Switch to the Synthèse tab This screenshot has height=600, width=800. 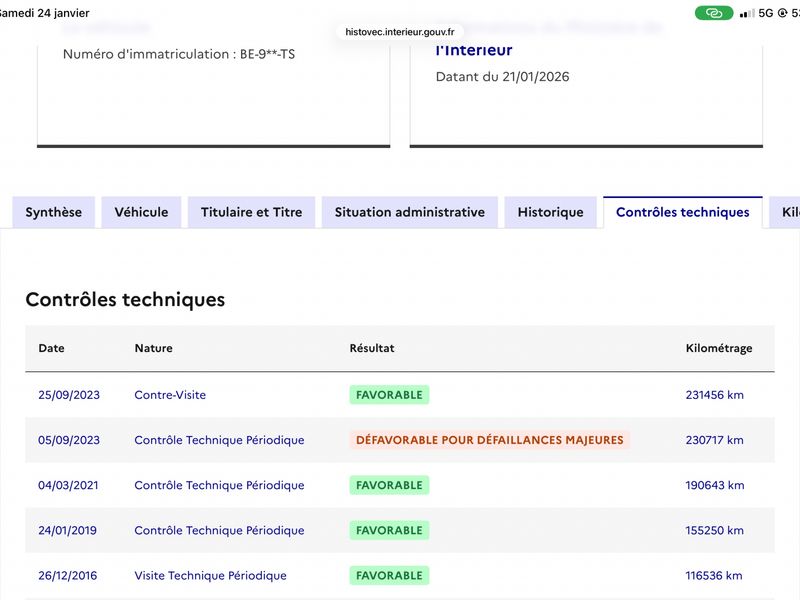click(x=54, y=212)
